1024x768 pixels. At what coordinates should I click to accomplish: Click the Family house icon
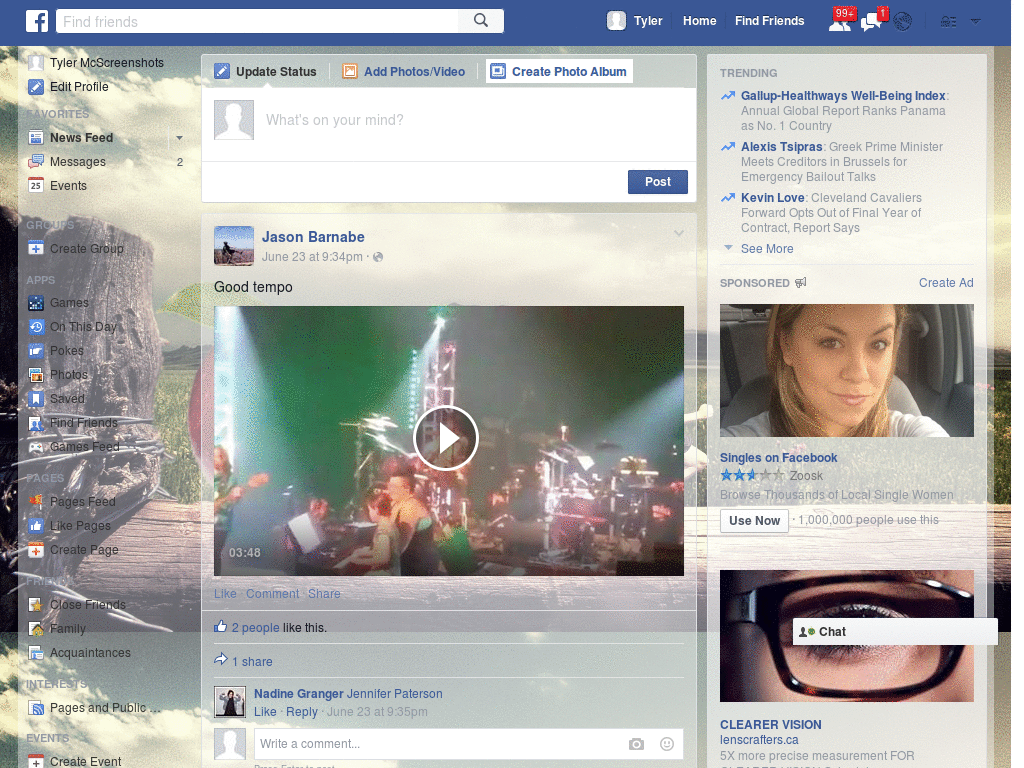(36, 629)
